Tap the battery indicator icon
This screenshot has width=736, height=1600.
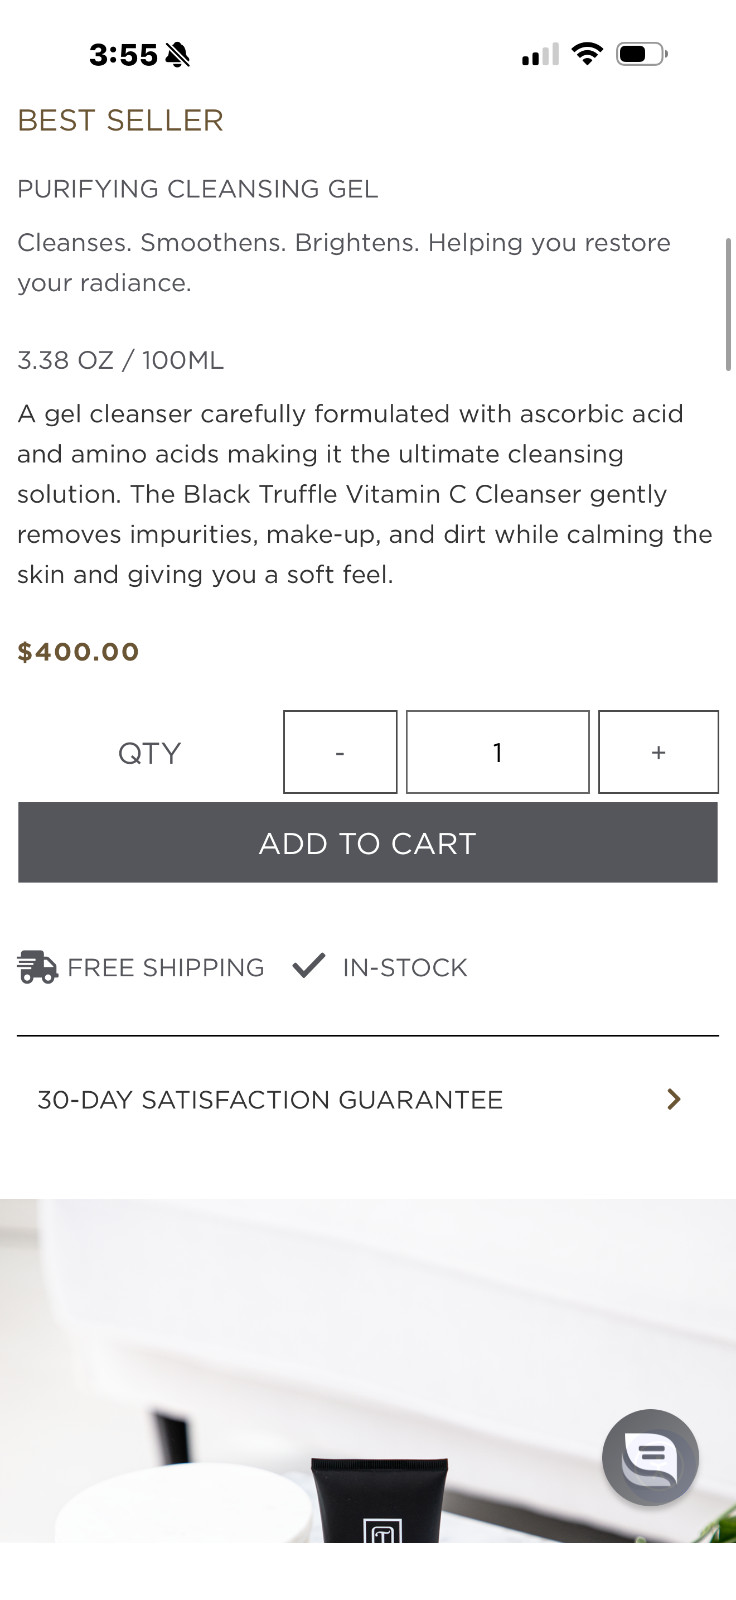coord(642,53)
